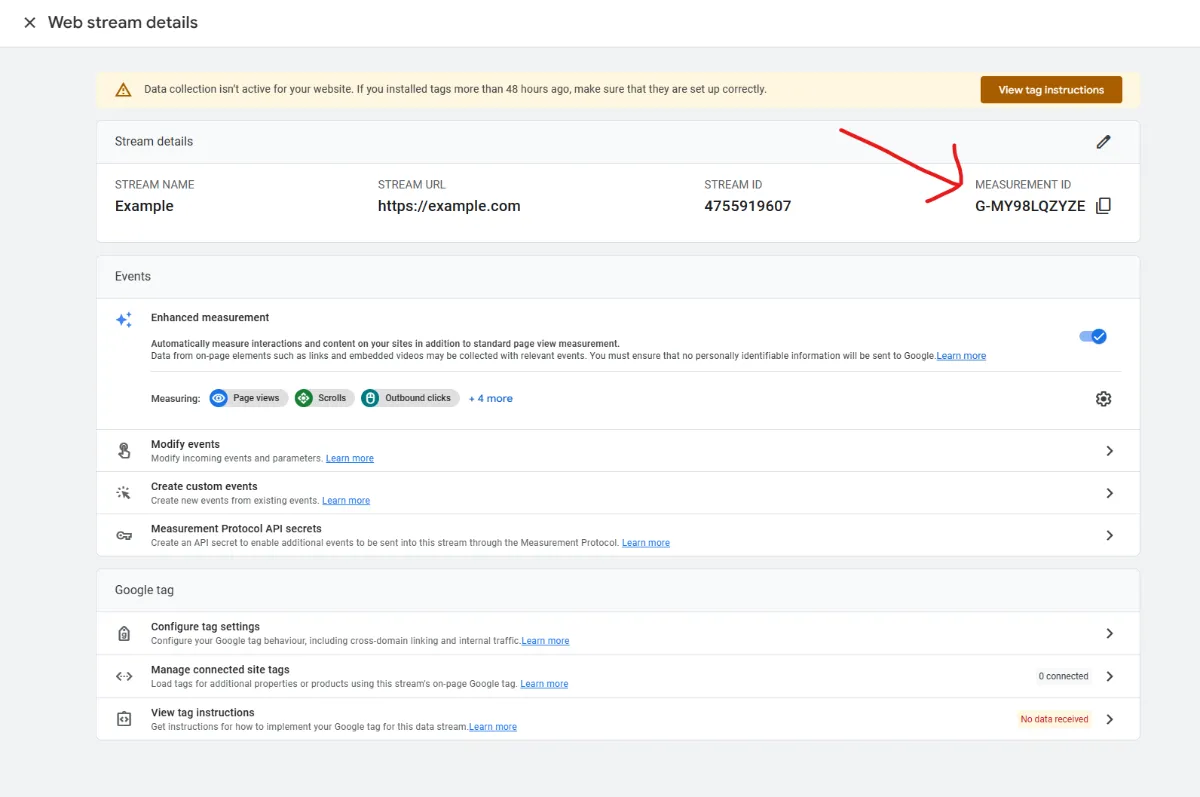Viewport: 1200px width, 797px height.
Task: Click the Manage connected site tags code icon
Action: (x=124, y=676)
